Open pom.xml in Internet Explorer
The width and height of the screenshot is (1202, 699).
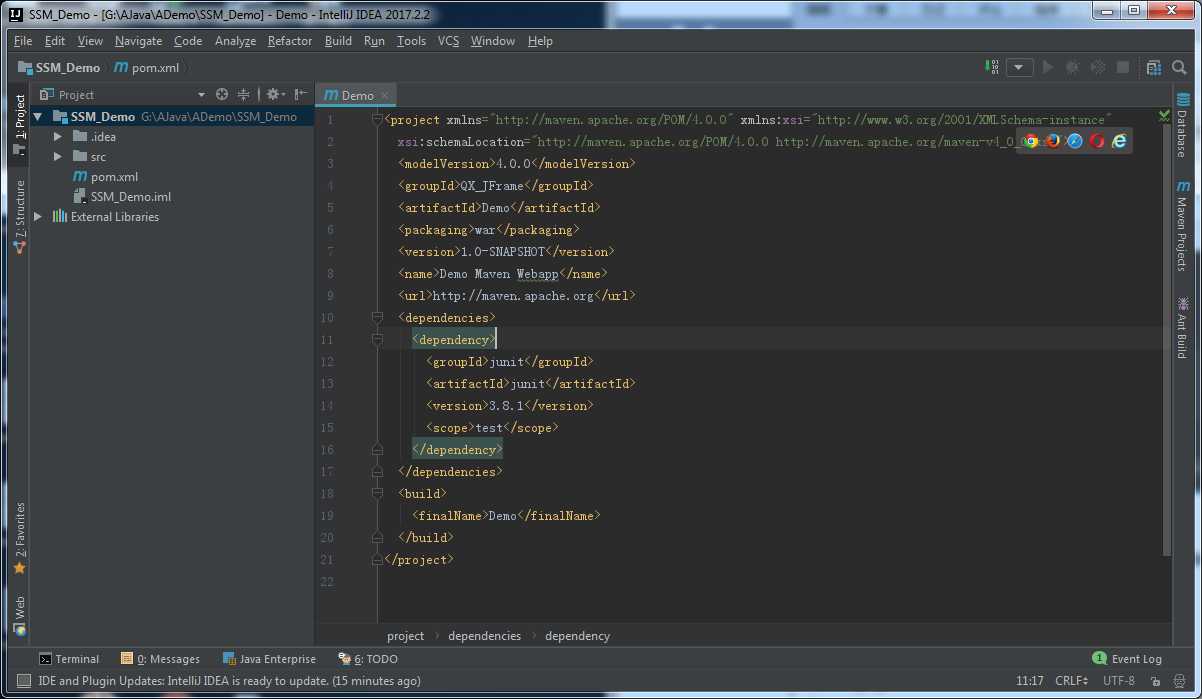click(x=1119, y=141)
